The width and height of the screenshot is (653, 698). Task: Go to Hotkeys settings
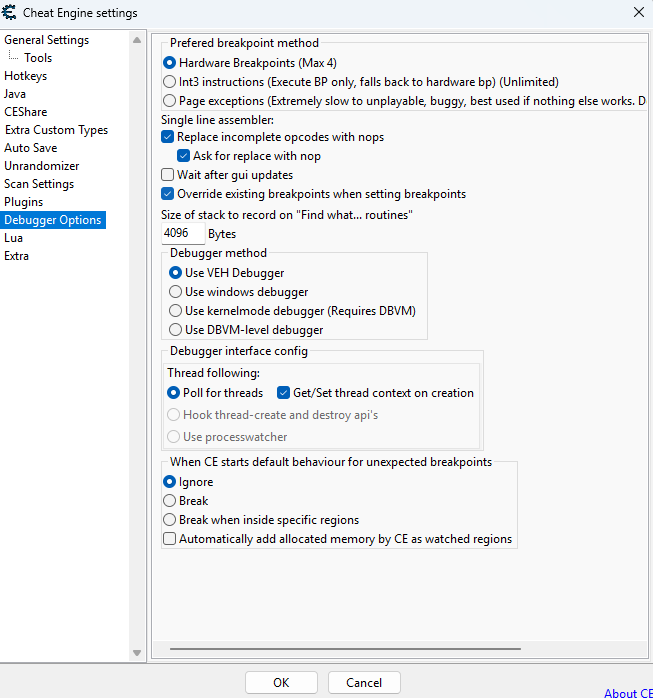(25, 76)
